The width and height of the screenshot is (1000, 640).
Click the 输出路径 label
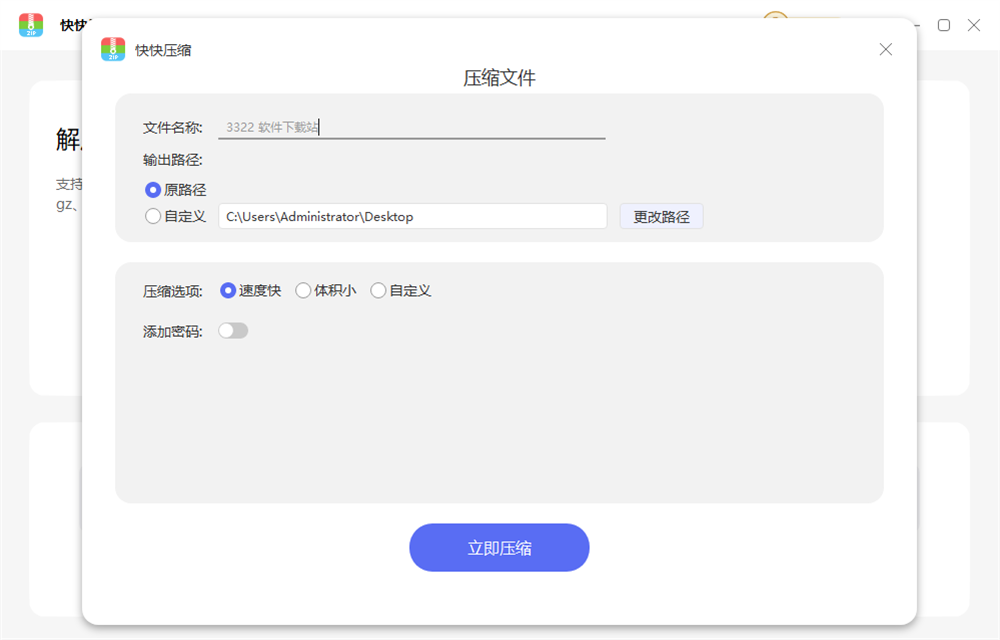coord(173,159)
